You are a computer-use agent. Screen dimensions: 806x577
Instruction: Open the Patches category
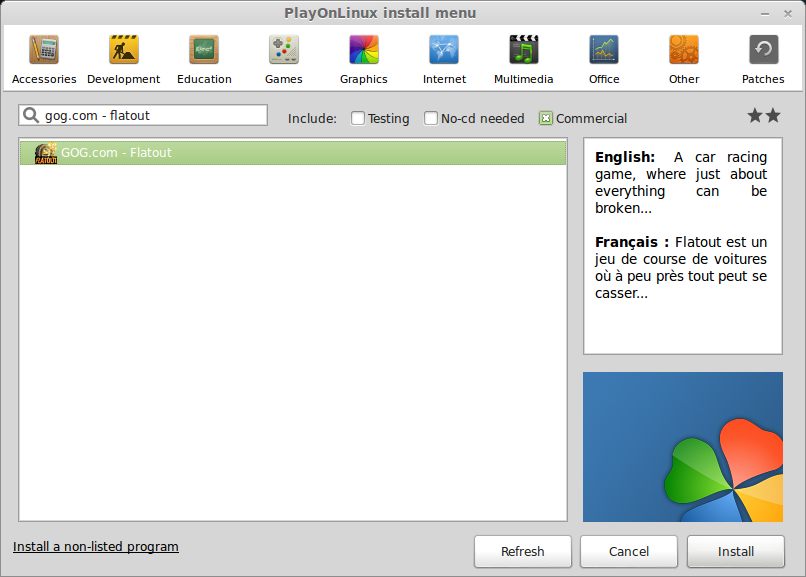click(763, 59)
